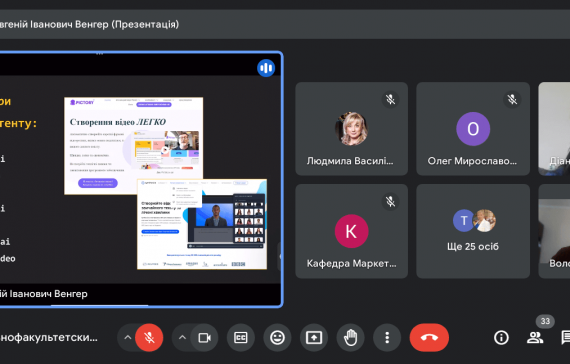Image resolution: width=570 pixels, height=364 pixels.
Task: Select Людмила Василі... participant tile
Action: click(x=352, y=129)
